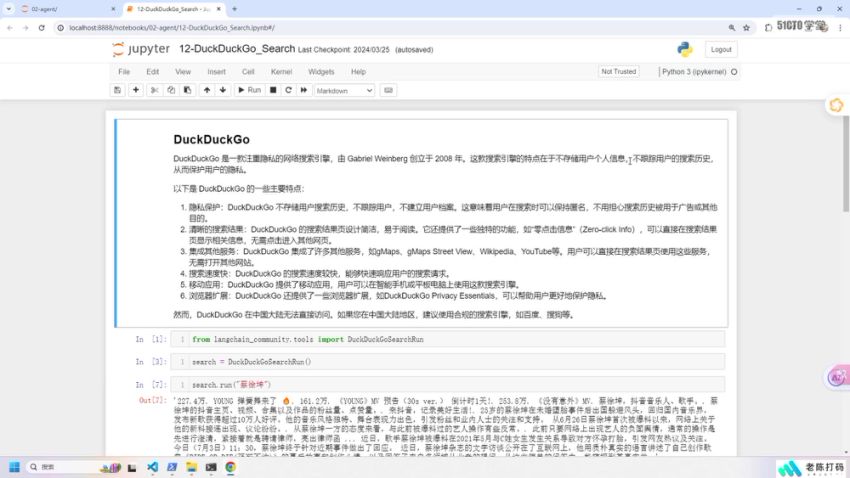Go back in browser history
The height and width of the screenshot is (478, 850).
point(10,28)
